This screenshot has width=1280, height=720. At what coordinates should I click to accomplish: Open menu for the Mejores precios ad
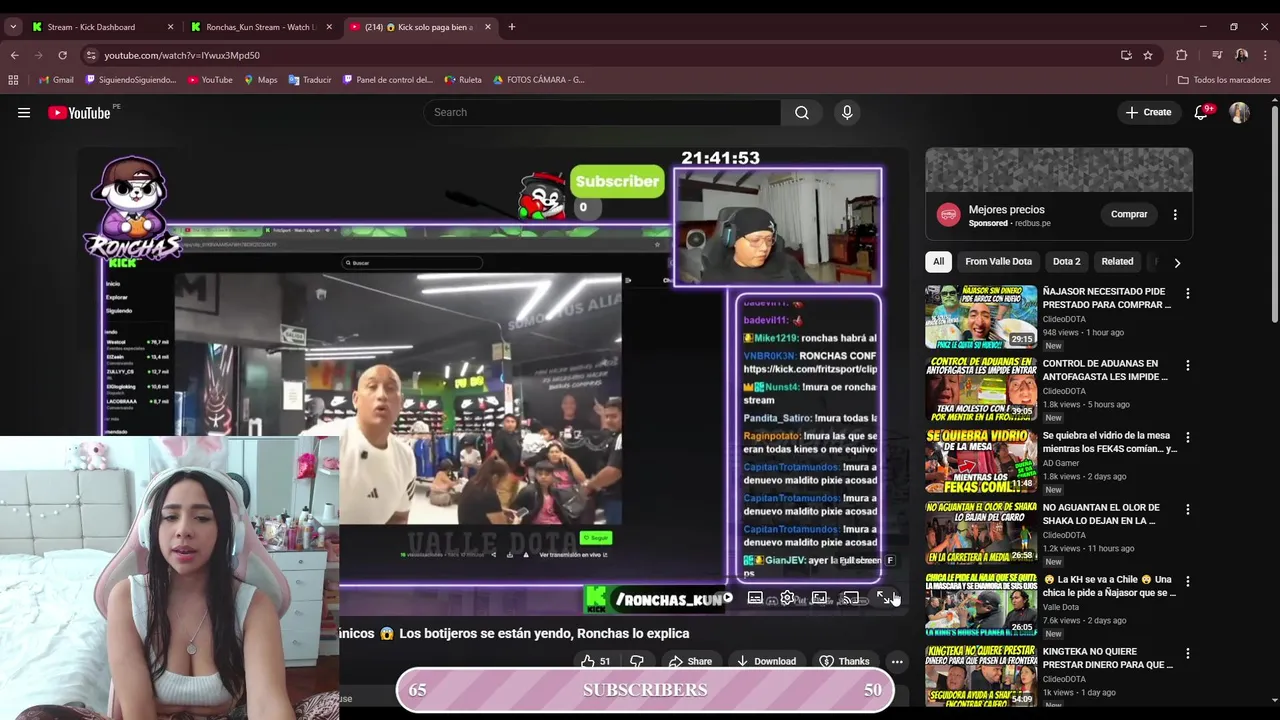point(1175,214)
